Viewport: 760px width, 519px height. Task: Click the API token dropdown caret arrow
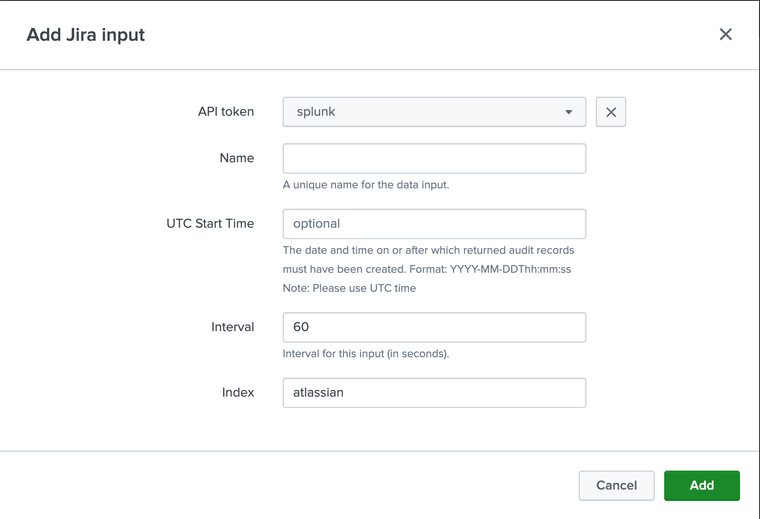tap(569, 112)
